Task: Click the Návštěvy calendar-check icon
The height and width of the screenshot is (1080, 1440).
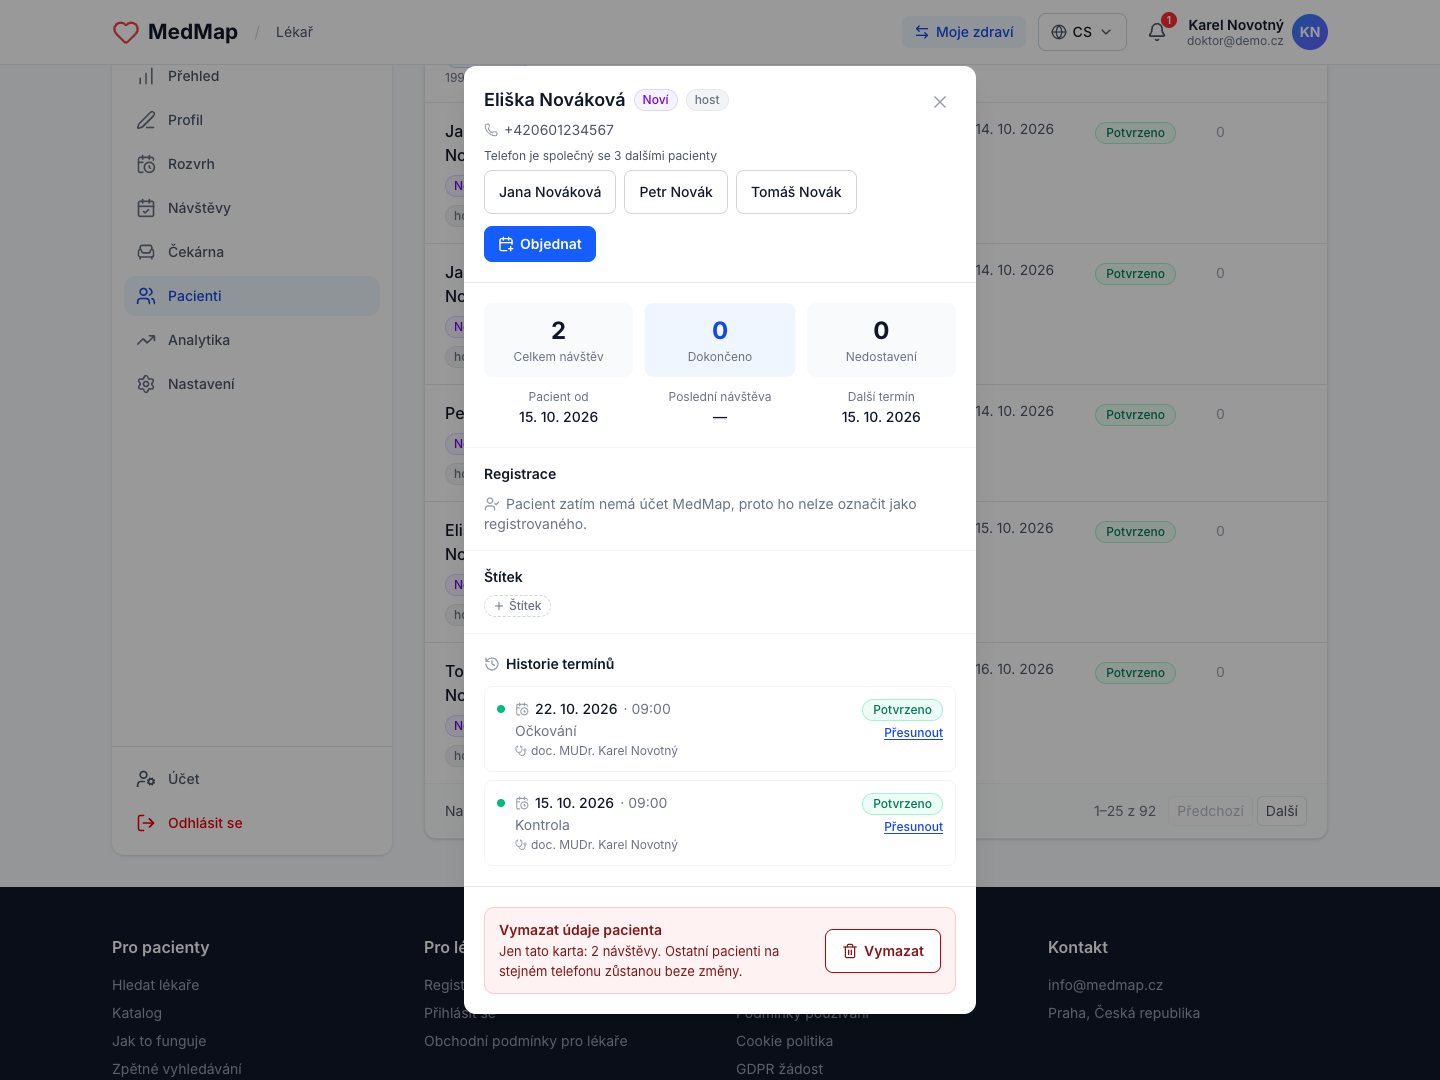Action: [146, 208]
